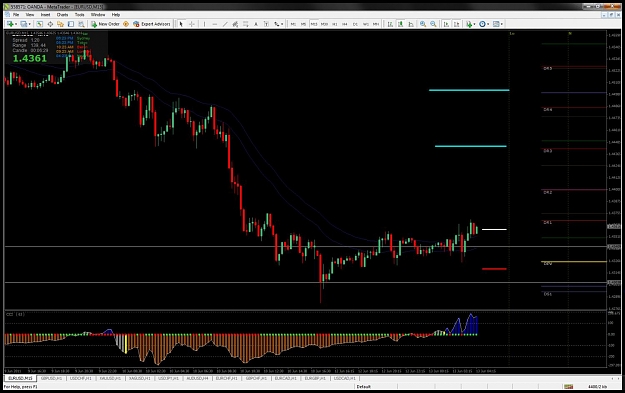This screenshot has height=393, width=625.
Task: Open the View menu
Action: click(30, 14)
